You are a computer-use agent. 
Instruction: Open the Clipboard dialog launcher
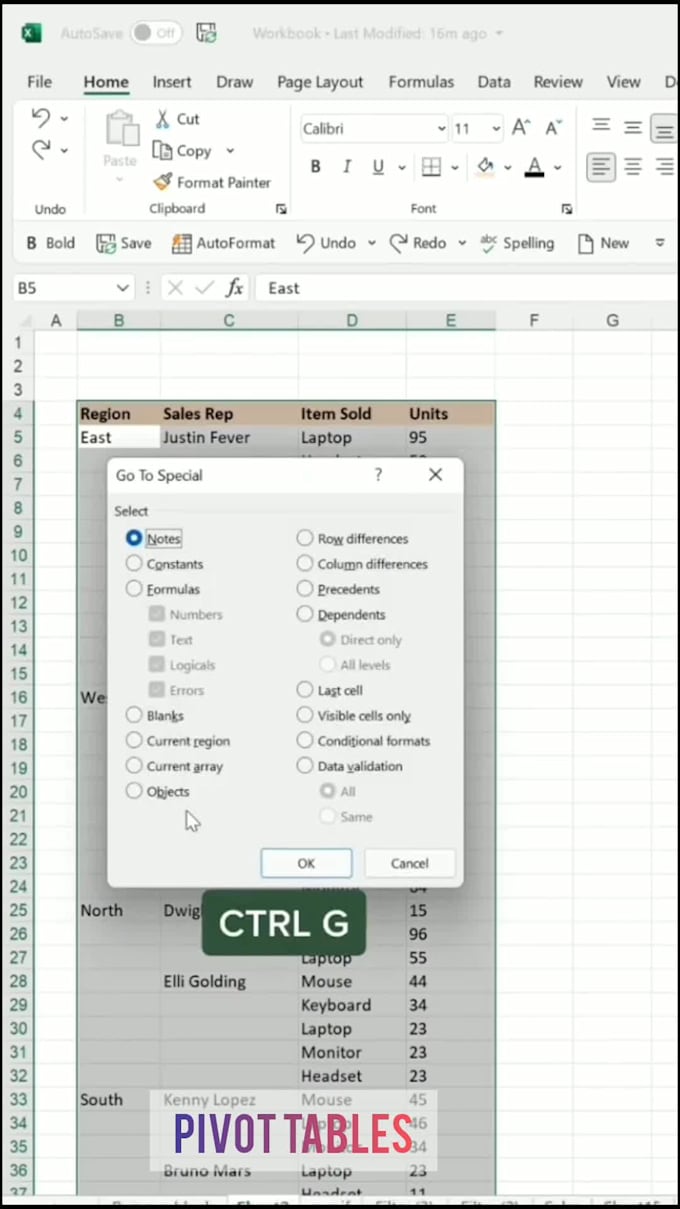(x=281, y=209)
